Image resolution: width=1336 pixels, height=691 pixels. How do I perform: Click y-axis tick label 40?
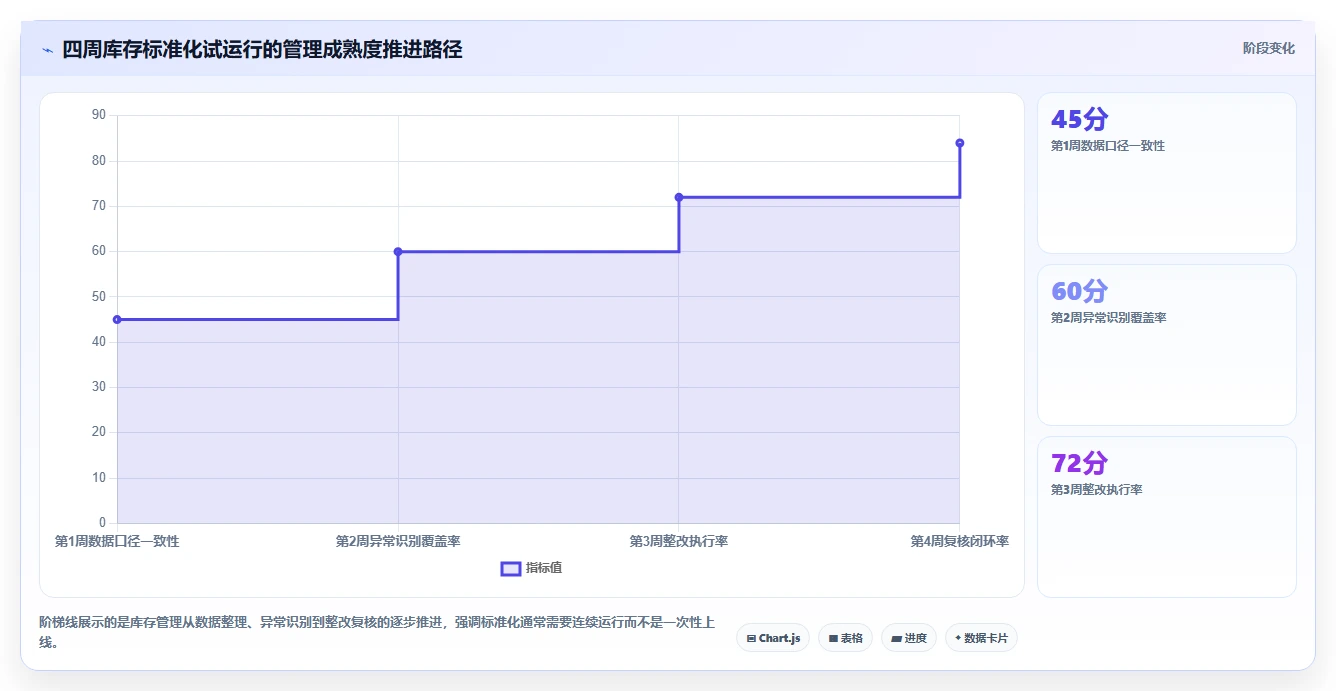pyautogui.click(x=99, y=342)
